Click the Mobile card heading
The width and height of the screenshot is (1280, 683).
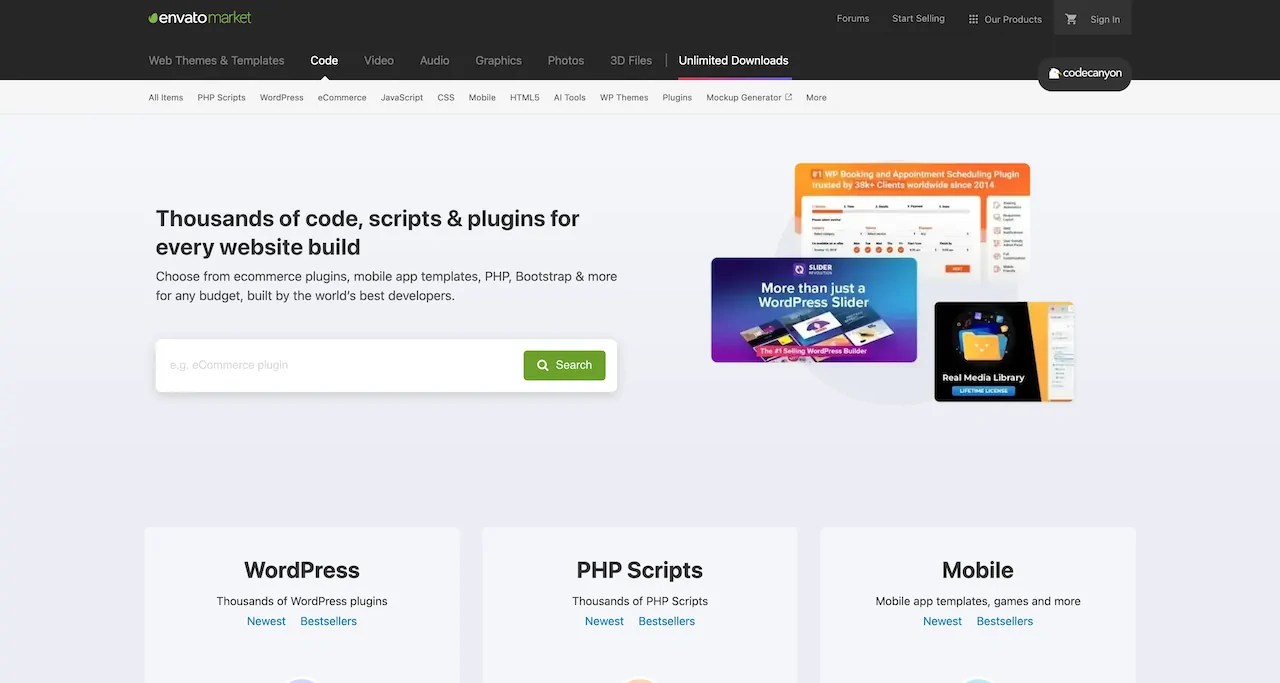(x=978, y=570)
